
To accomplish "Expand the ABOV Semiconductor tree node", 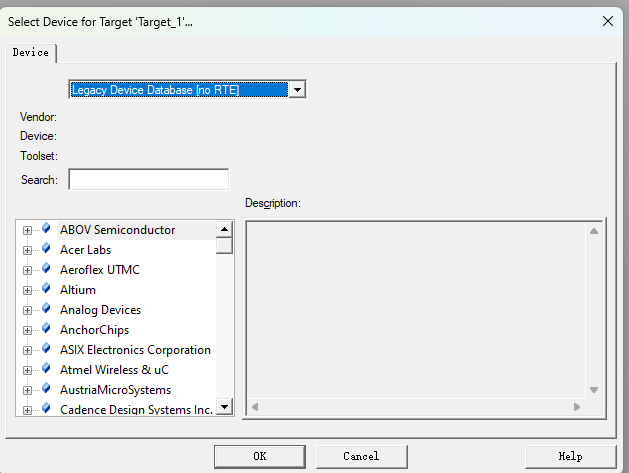I will click(x=27, y=230).
